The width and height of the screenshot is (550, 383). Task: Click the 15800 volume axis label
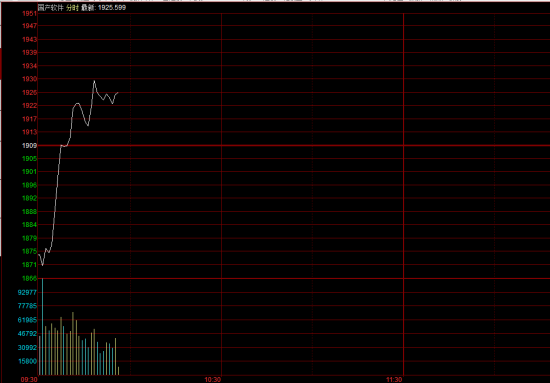pyautogui.click(x=27, y=361)
